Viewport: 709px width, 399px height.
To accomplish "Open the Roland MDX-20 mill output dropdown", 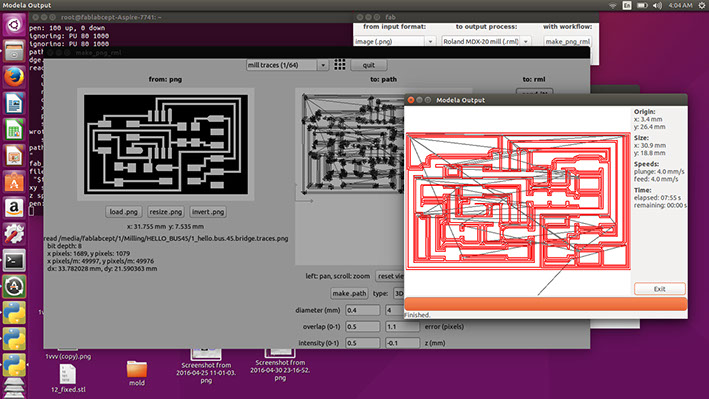I will point(486,41).
